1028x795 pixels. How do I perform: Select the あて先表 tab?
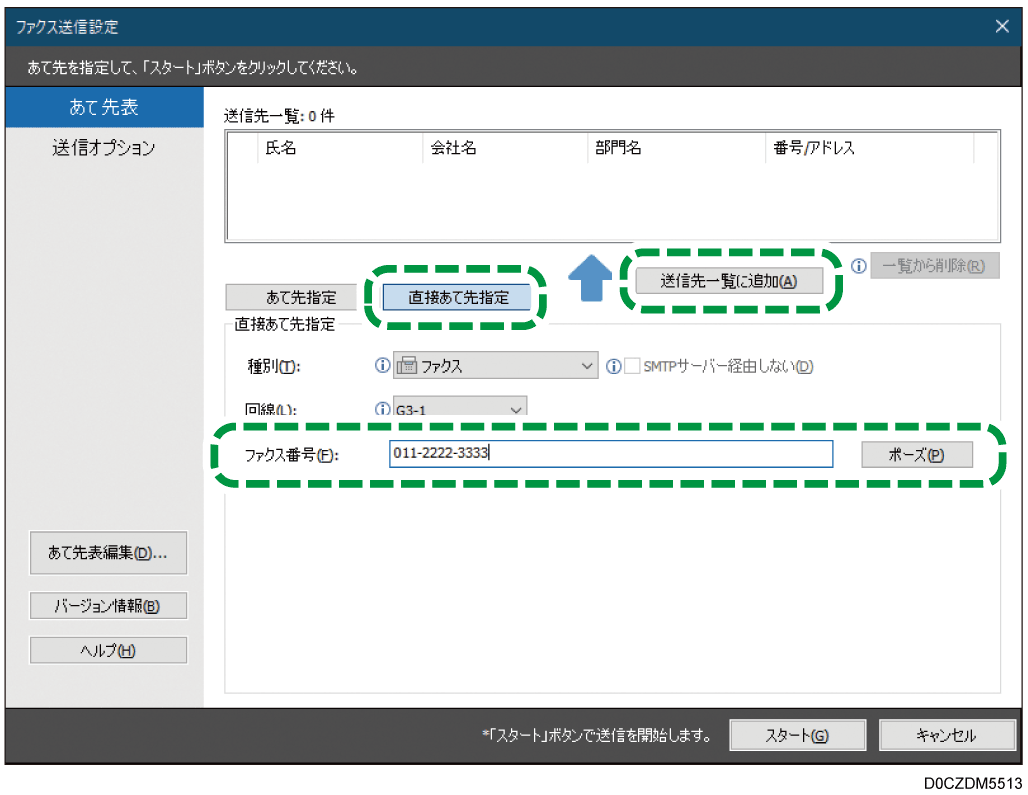pyautogui.click(x=104, y=107)
